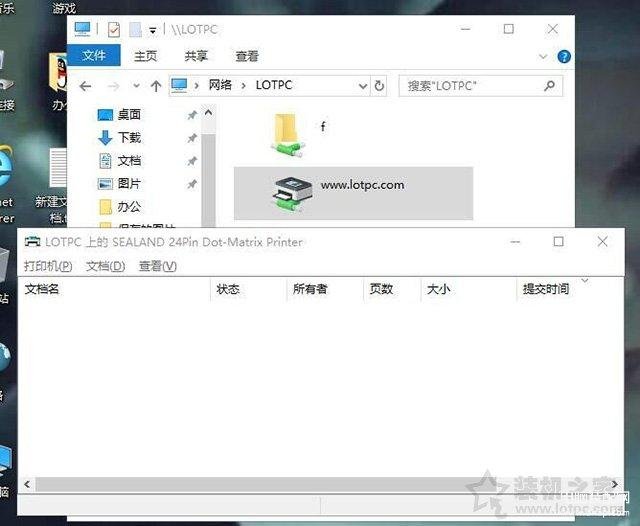
Task: Click the computer icon in Explorer title bar
Action: click(x=82, y=29)
